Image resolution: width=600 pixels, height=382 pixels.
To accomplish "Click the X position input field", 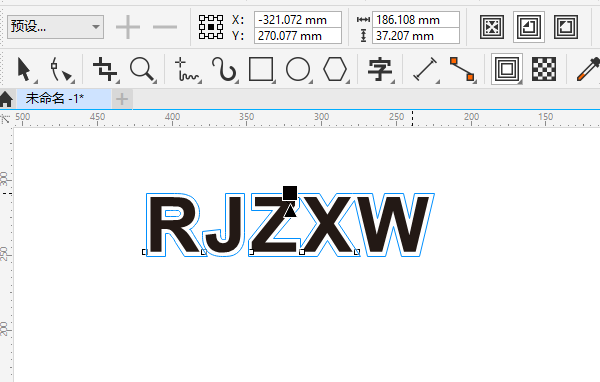I will pyautogui.click(x=298, y=20).
